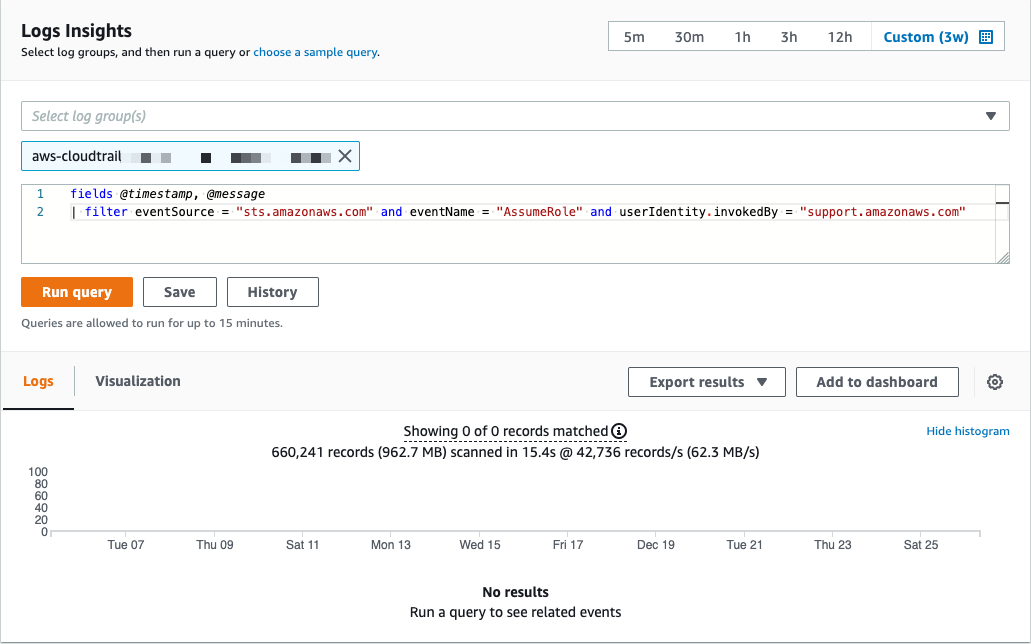Choose the Custom (3w) time range
Image resolution: width=1031 pixels, height=644 pixels.
tap(926, 37)
